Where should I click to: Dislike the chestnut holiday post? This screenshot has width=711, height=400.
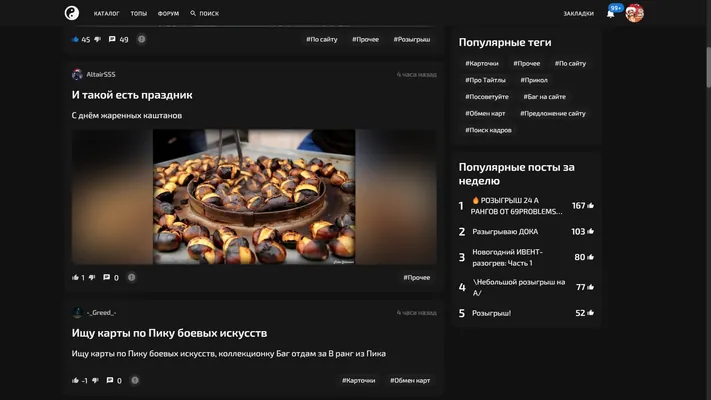tap(92, 278)
